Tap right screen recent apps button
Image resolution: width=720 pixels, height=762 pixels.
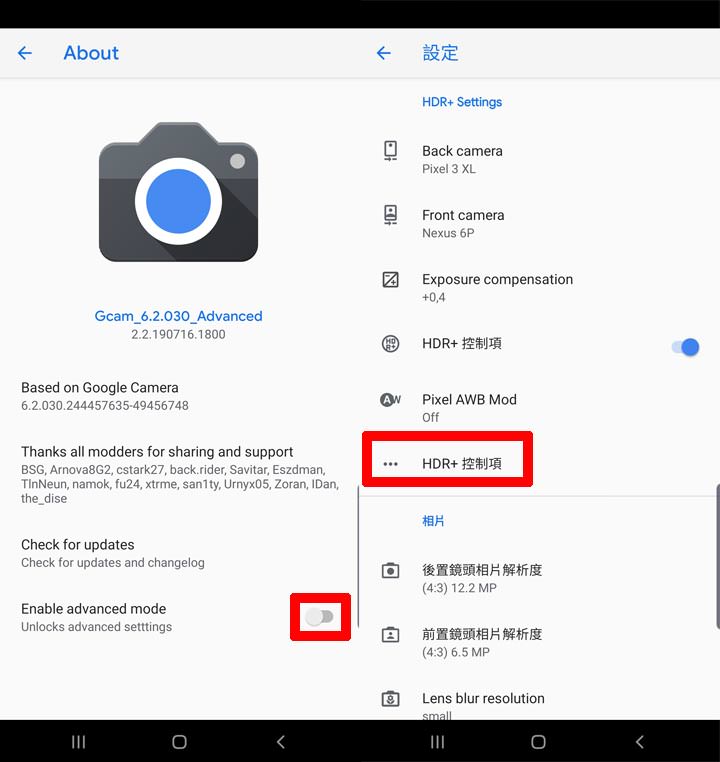(x=438, y=742)
